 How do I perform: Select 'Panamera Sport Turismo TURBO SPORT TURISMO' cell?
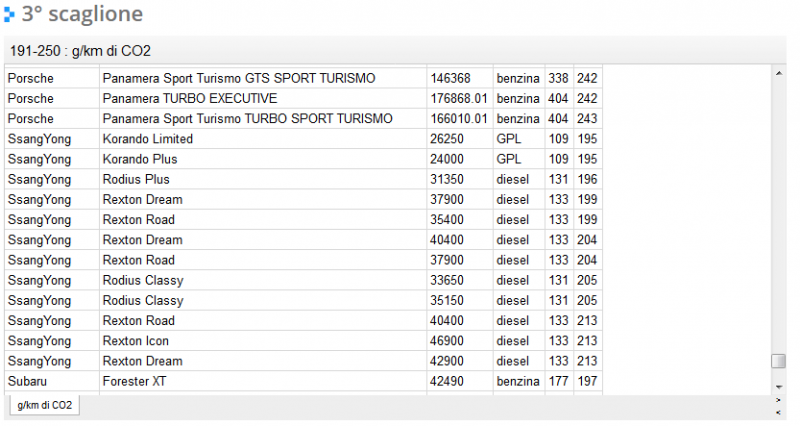[x=263, y=119]
